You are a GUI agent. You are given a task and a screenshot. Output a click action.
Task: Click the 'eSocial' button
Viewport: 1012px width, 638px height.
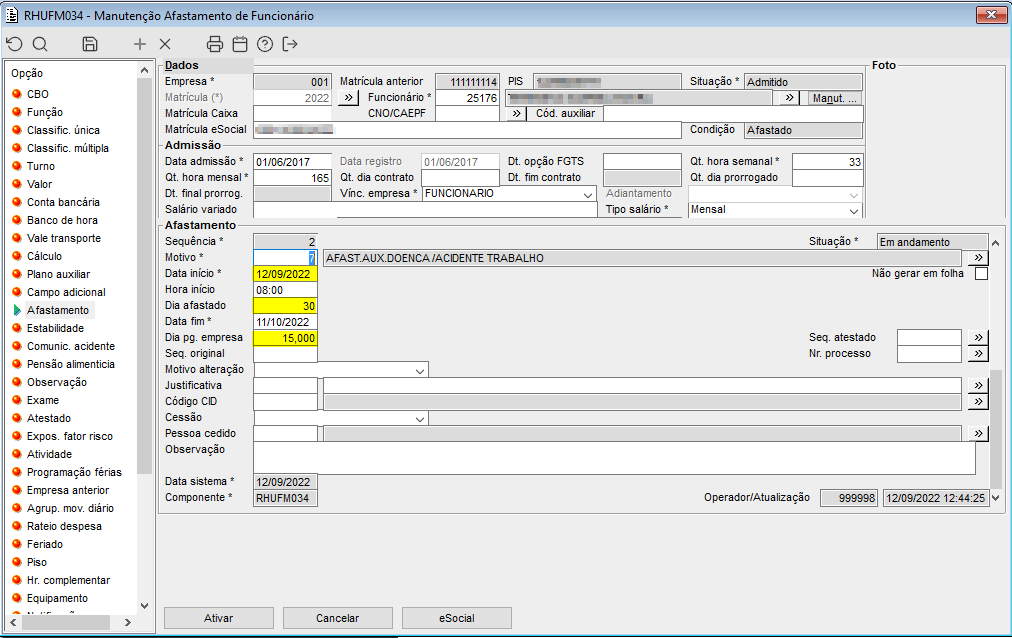456,618
